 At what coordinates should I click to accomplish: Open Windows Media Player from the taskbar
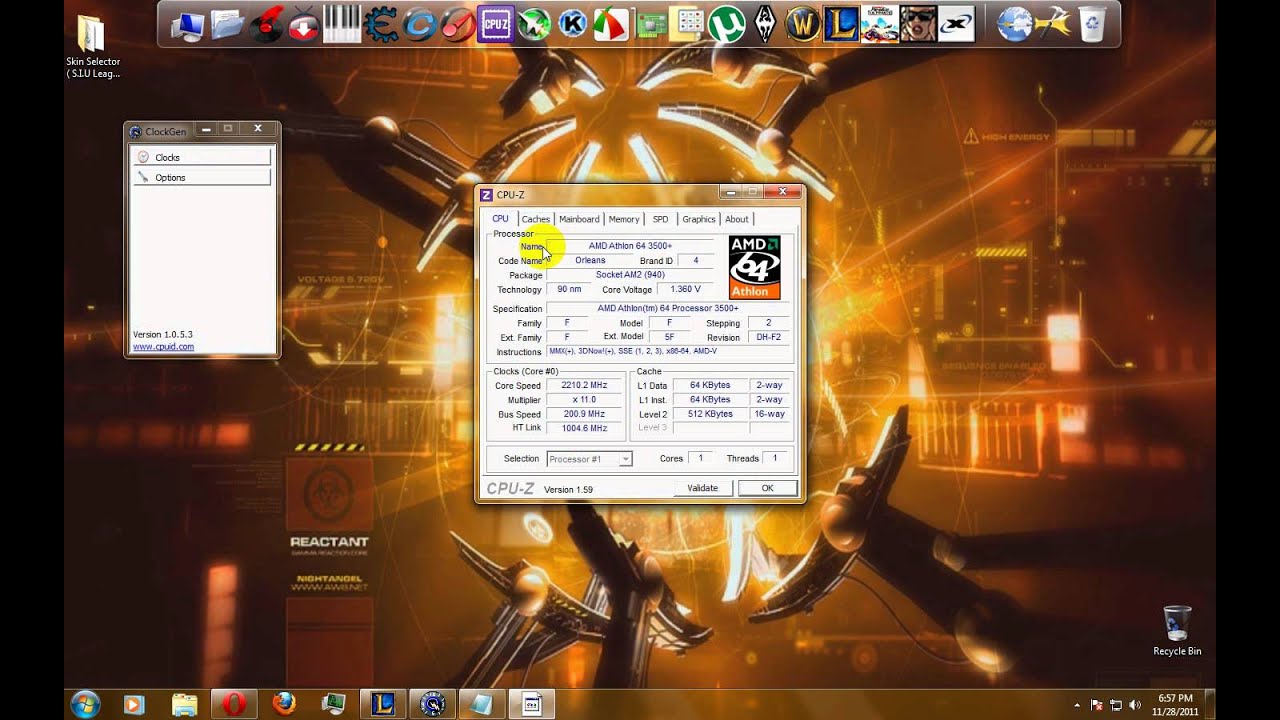click(x=134, y=704)
